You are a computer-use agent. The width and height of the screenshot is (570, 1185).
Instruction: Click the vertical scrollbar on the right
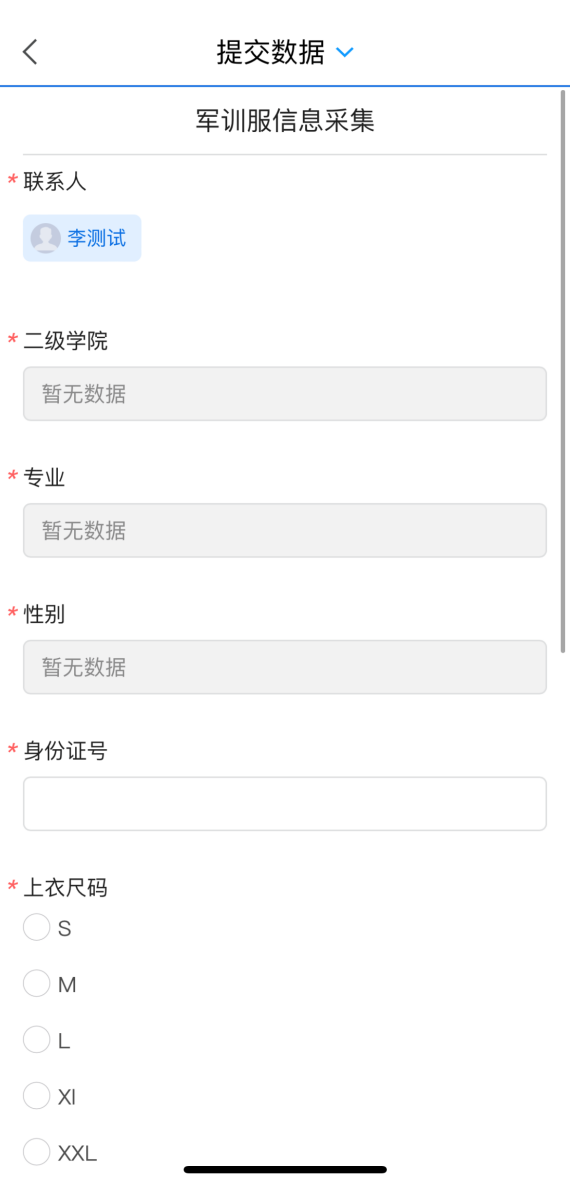pyautogui.click(x=562, y=371)
